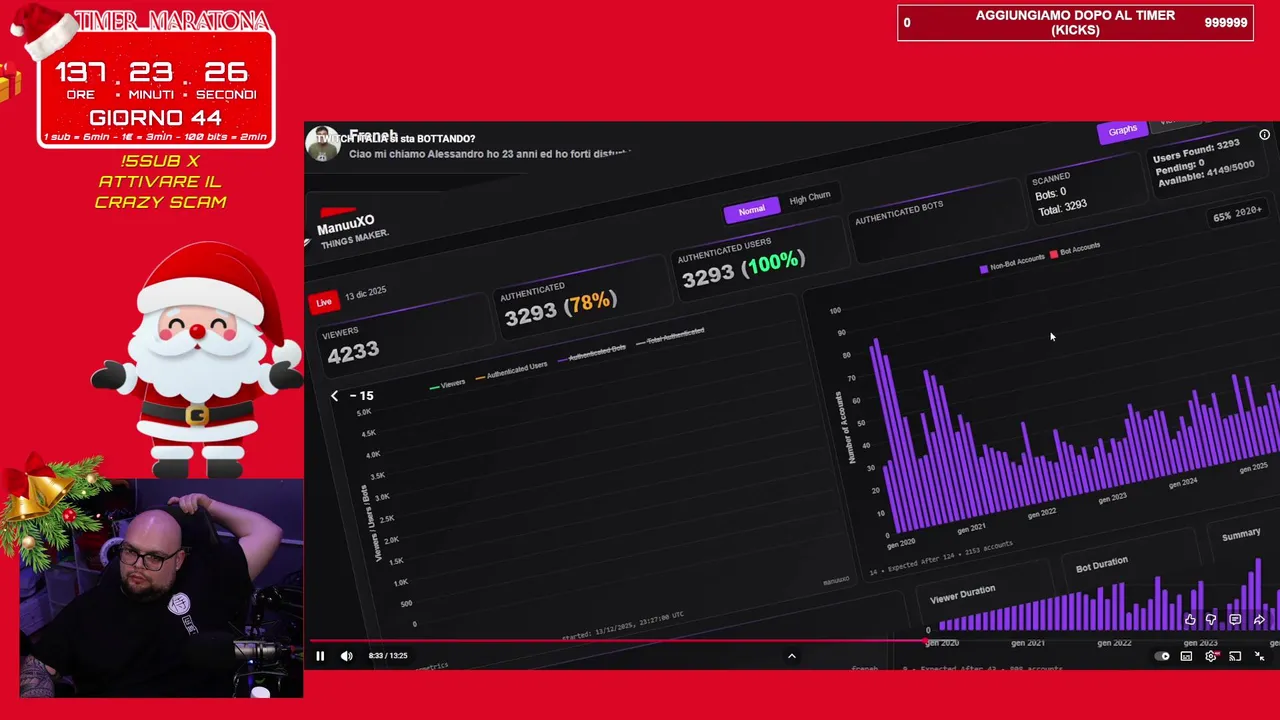This screenshot has width=1280, height=720.
Task: Click the playhead dot on the progress bar
Action: coord(923,641)
